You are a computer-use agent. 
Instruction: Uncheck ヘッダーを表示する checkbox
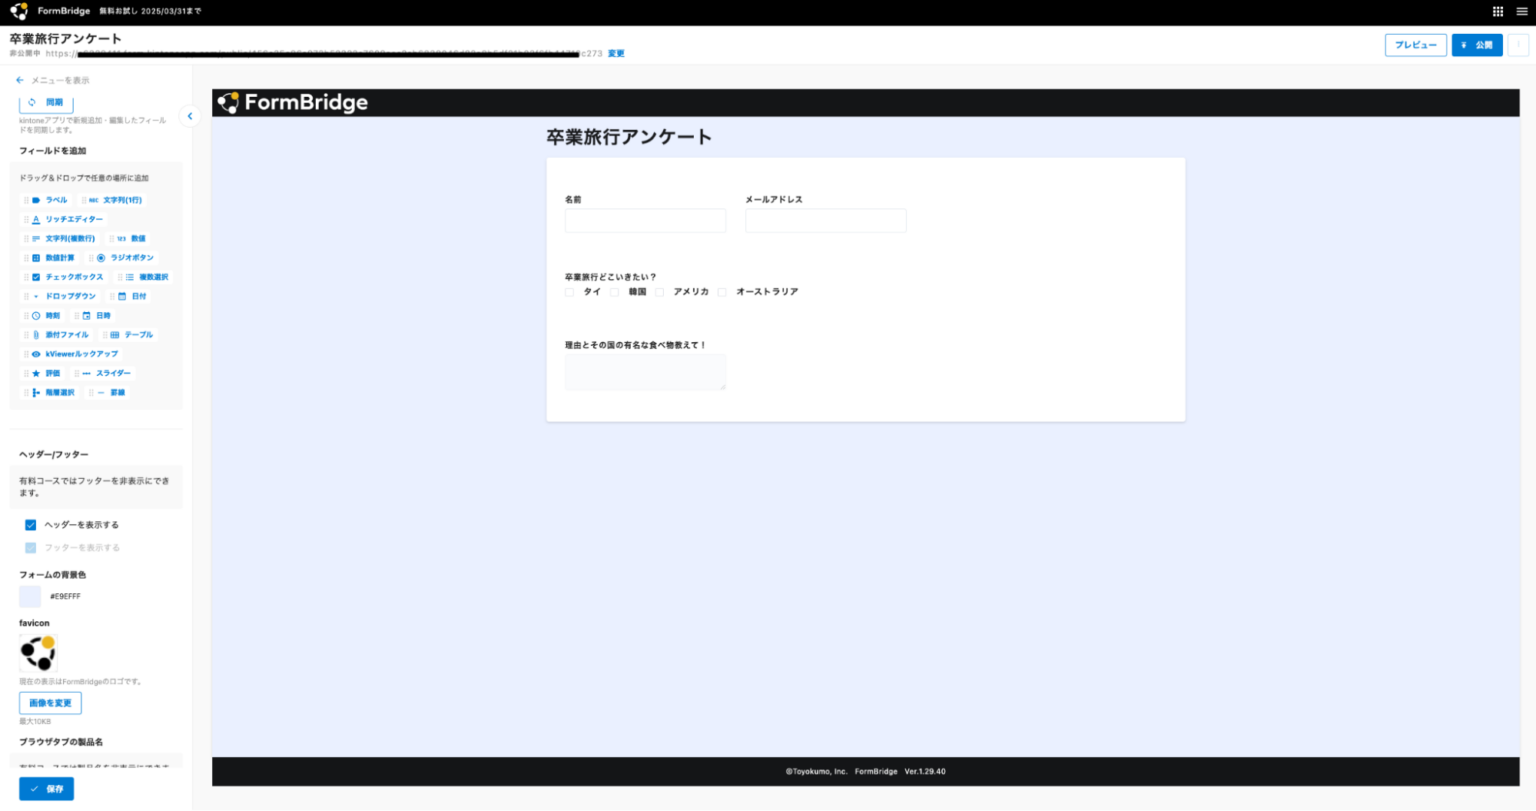[x=31, y=524]
